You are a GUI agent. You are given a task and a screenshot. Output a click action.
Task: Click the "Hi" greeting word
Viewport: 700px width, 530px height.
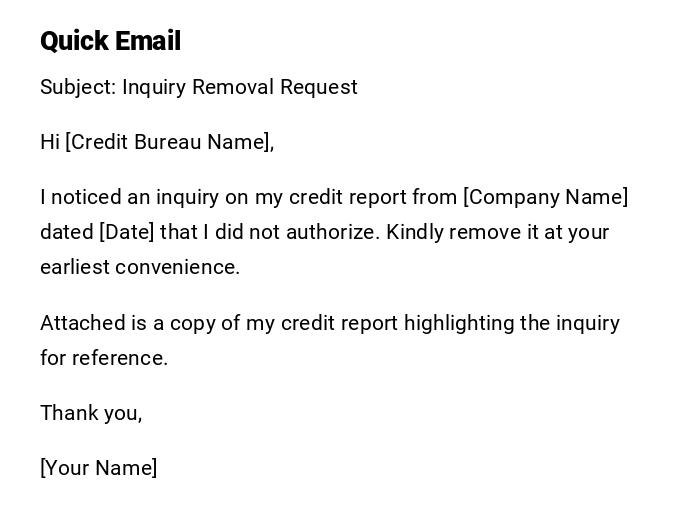(50, 142)
